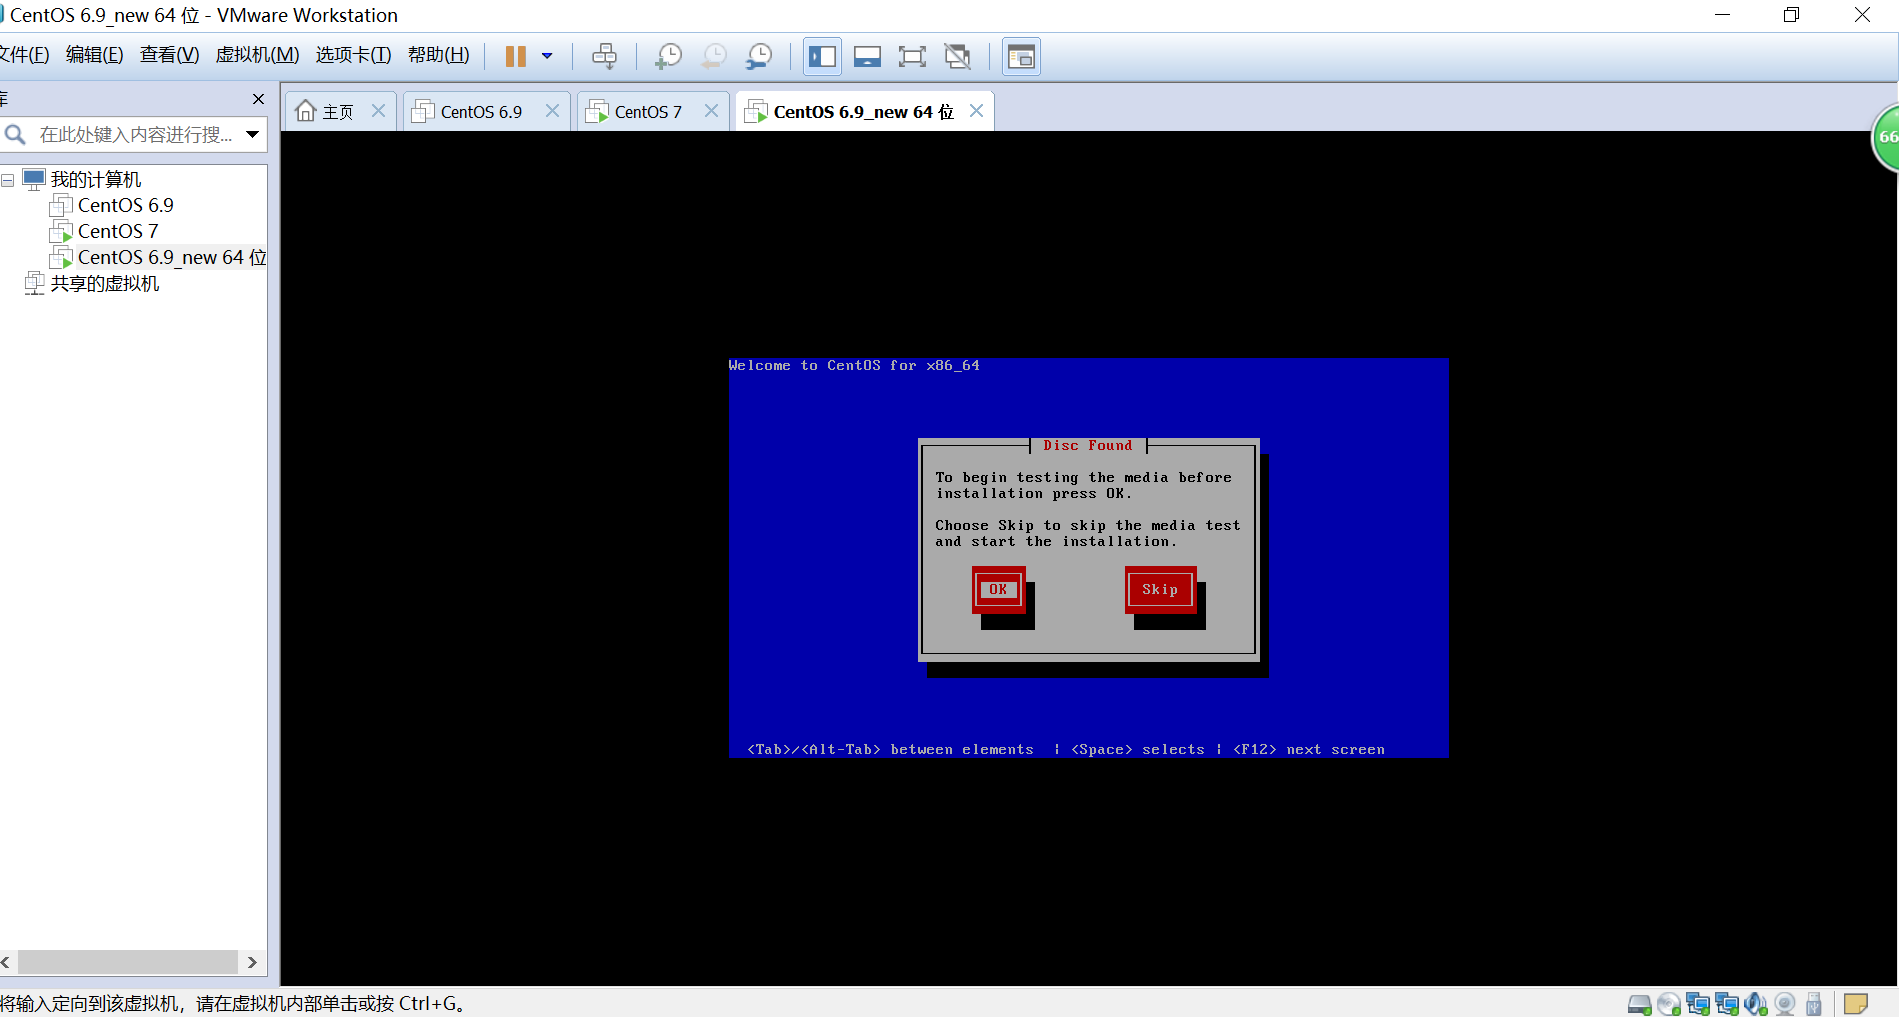Select 共享的虚拟机 in the library tree
Viewport: 1899px width, 1017px height.
[x=104, y=284]
